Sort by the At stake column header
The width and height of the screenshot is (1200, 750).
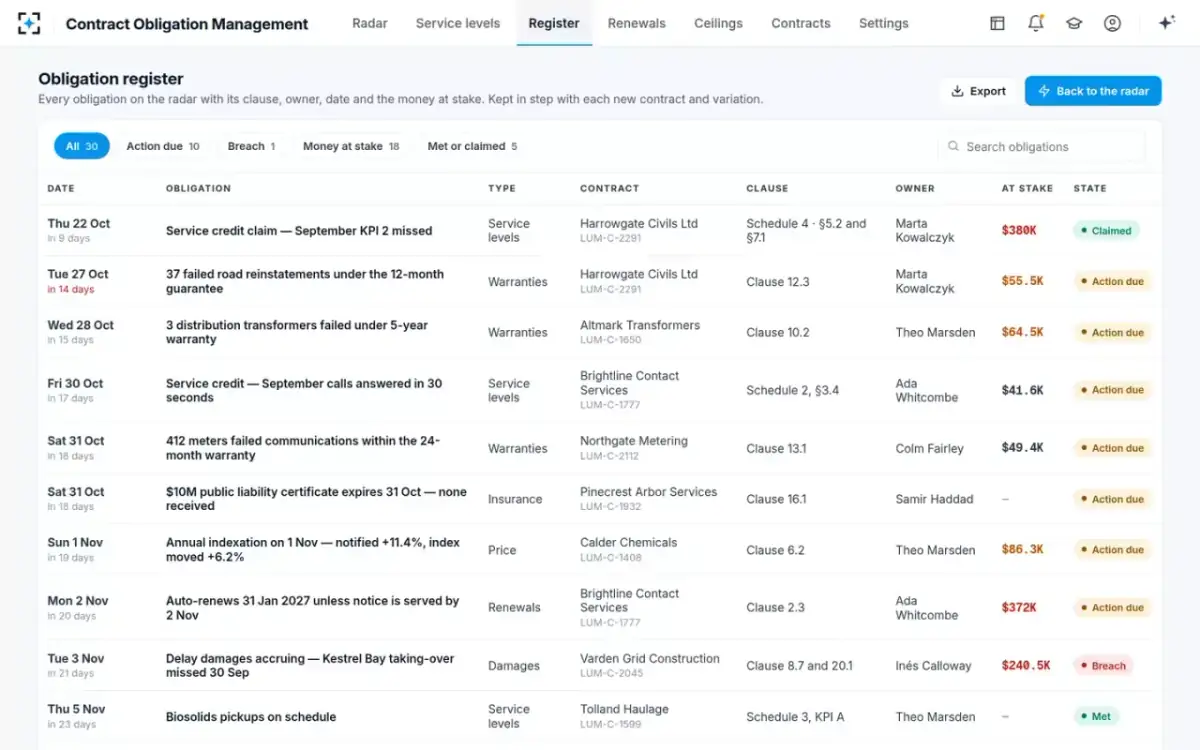(1027, 188)
